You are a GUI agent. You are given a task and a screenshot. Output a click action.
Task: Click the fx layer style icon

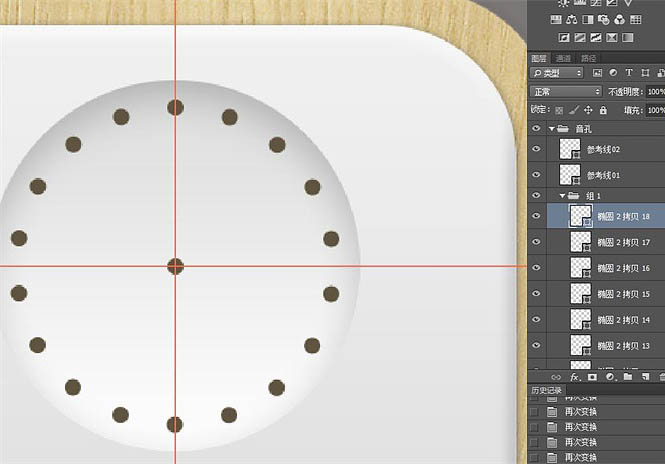coord(576,377)
